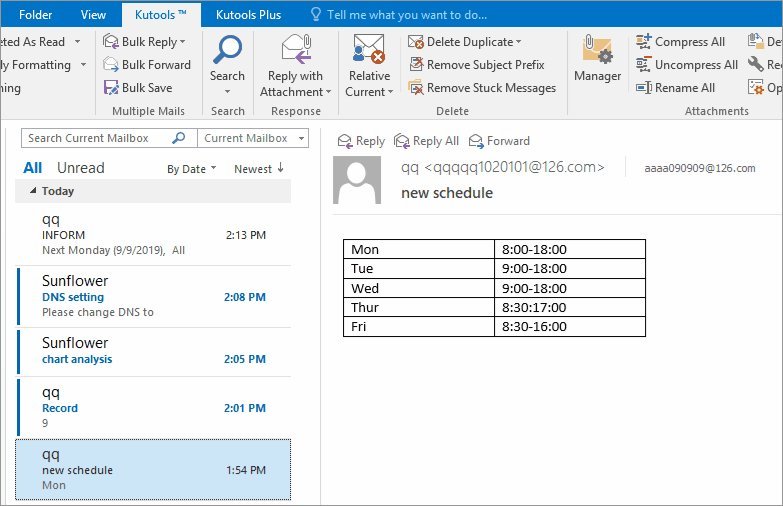The width and height of the screenshot is (783, 506).
Task: Select the Kutools tab
Action: [x=161, y=14]
